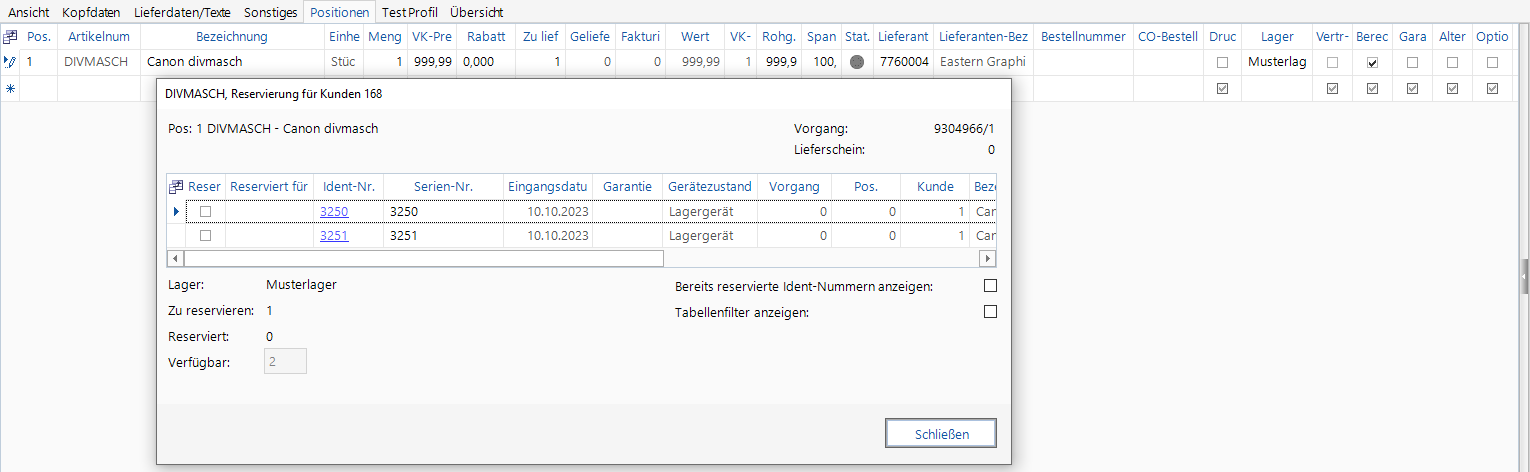1530x472 pixels.
Task: Click the column chooser icon in main grid header
Action: tap(10, 37)
